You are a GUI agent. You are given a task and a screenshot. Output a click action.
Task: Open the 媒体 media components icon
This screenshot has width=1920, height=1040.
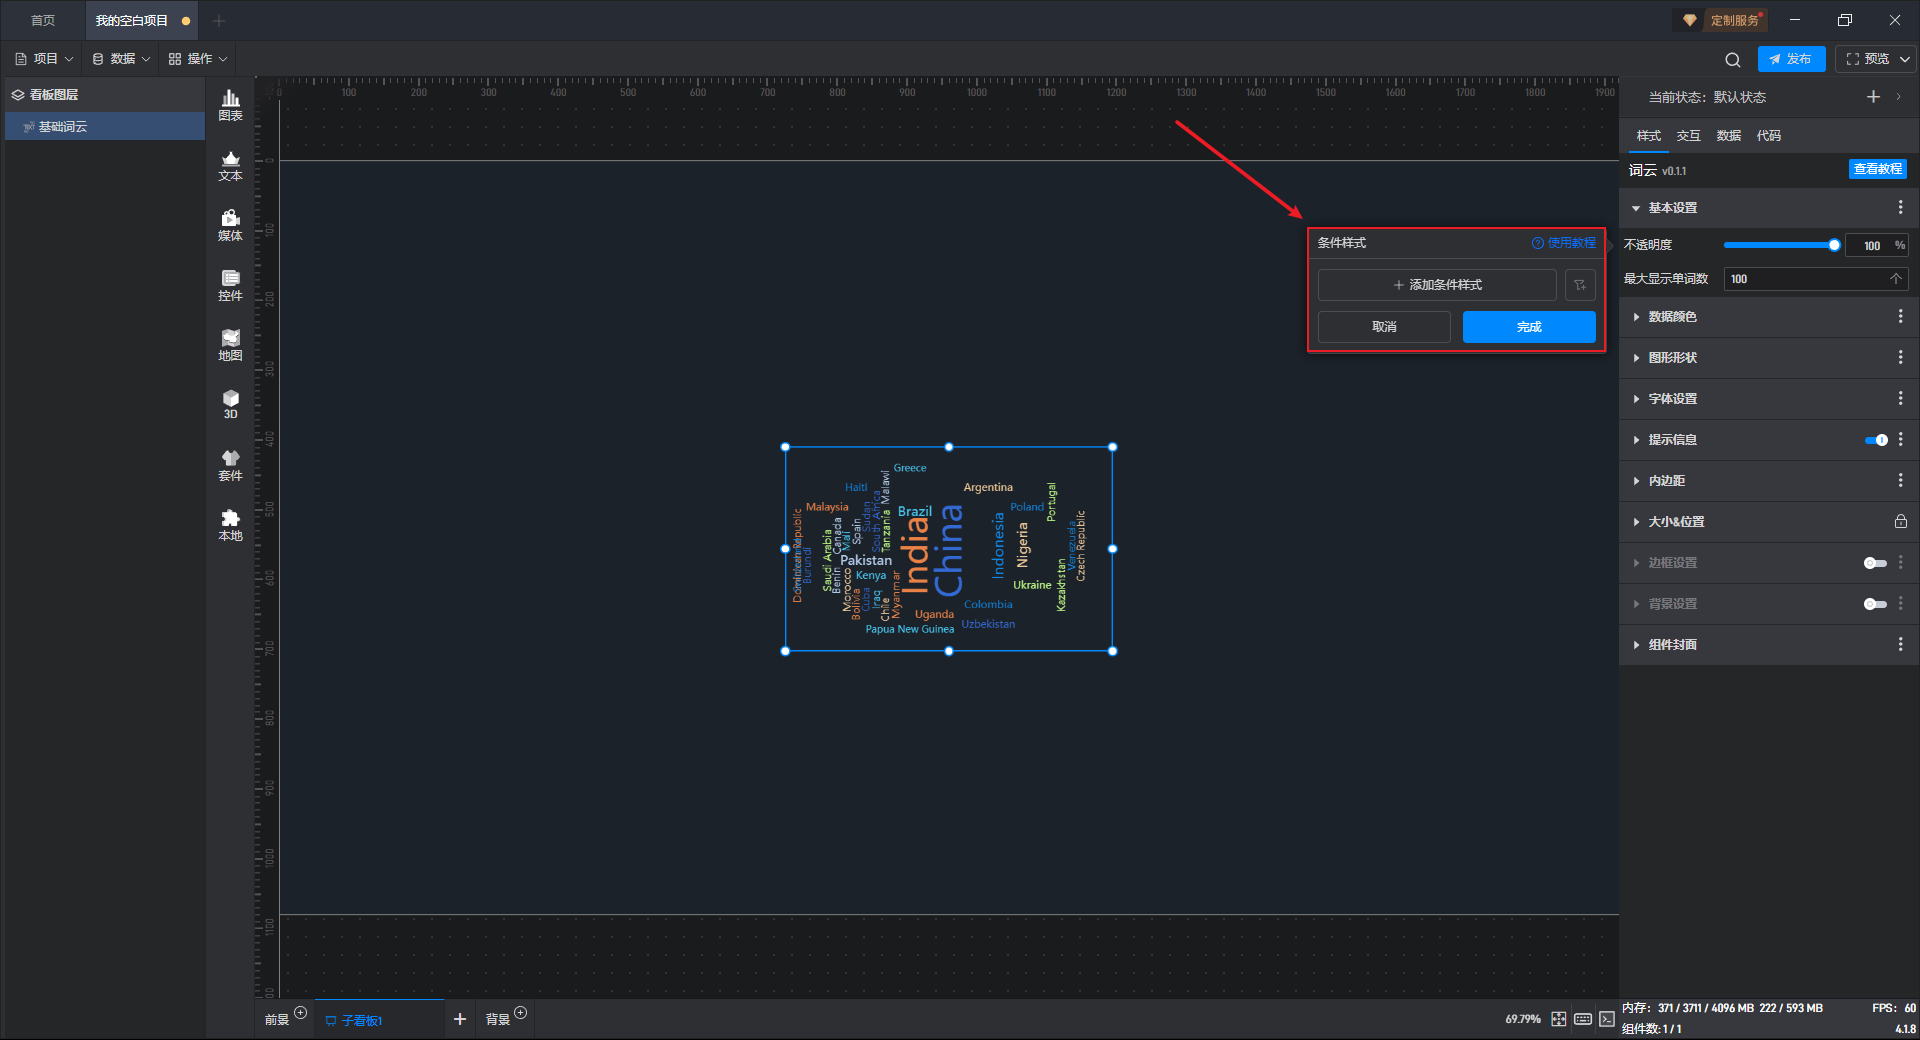tap(230, 225)
